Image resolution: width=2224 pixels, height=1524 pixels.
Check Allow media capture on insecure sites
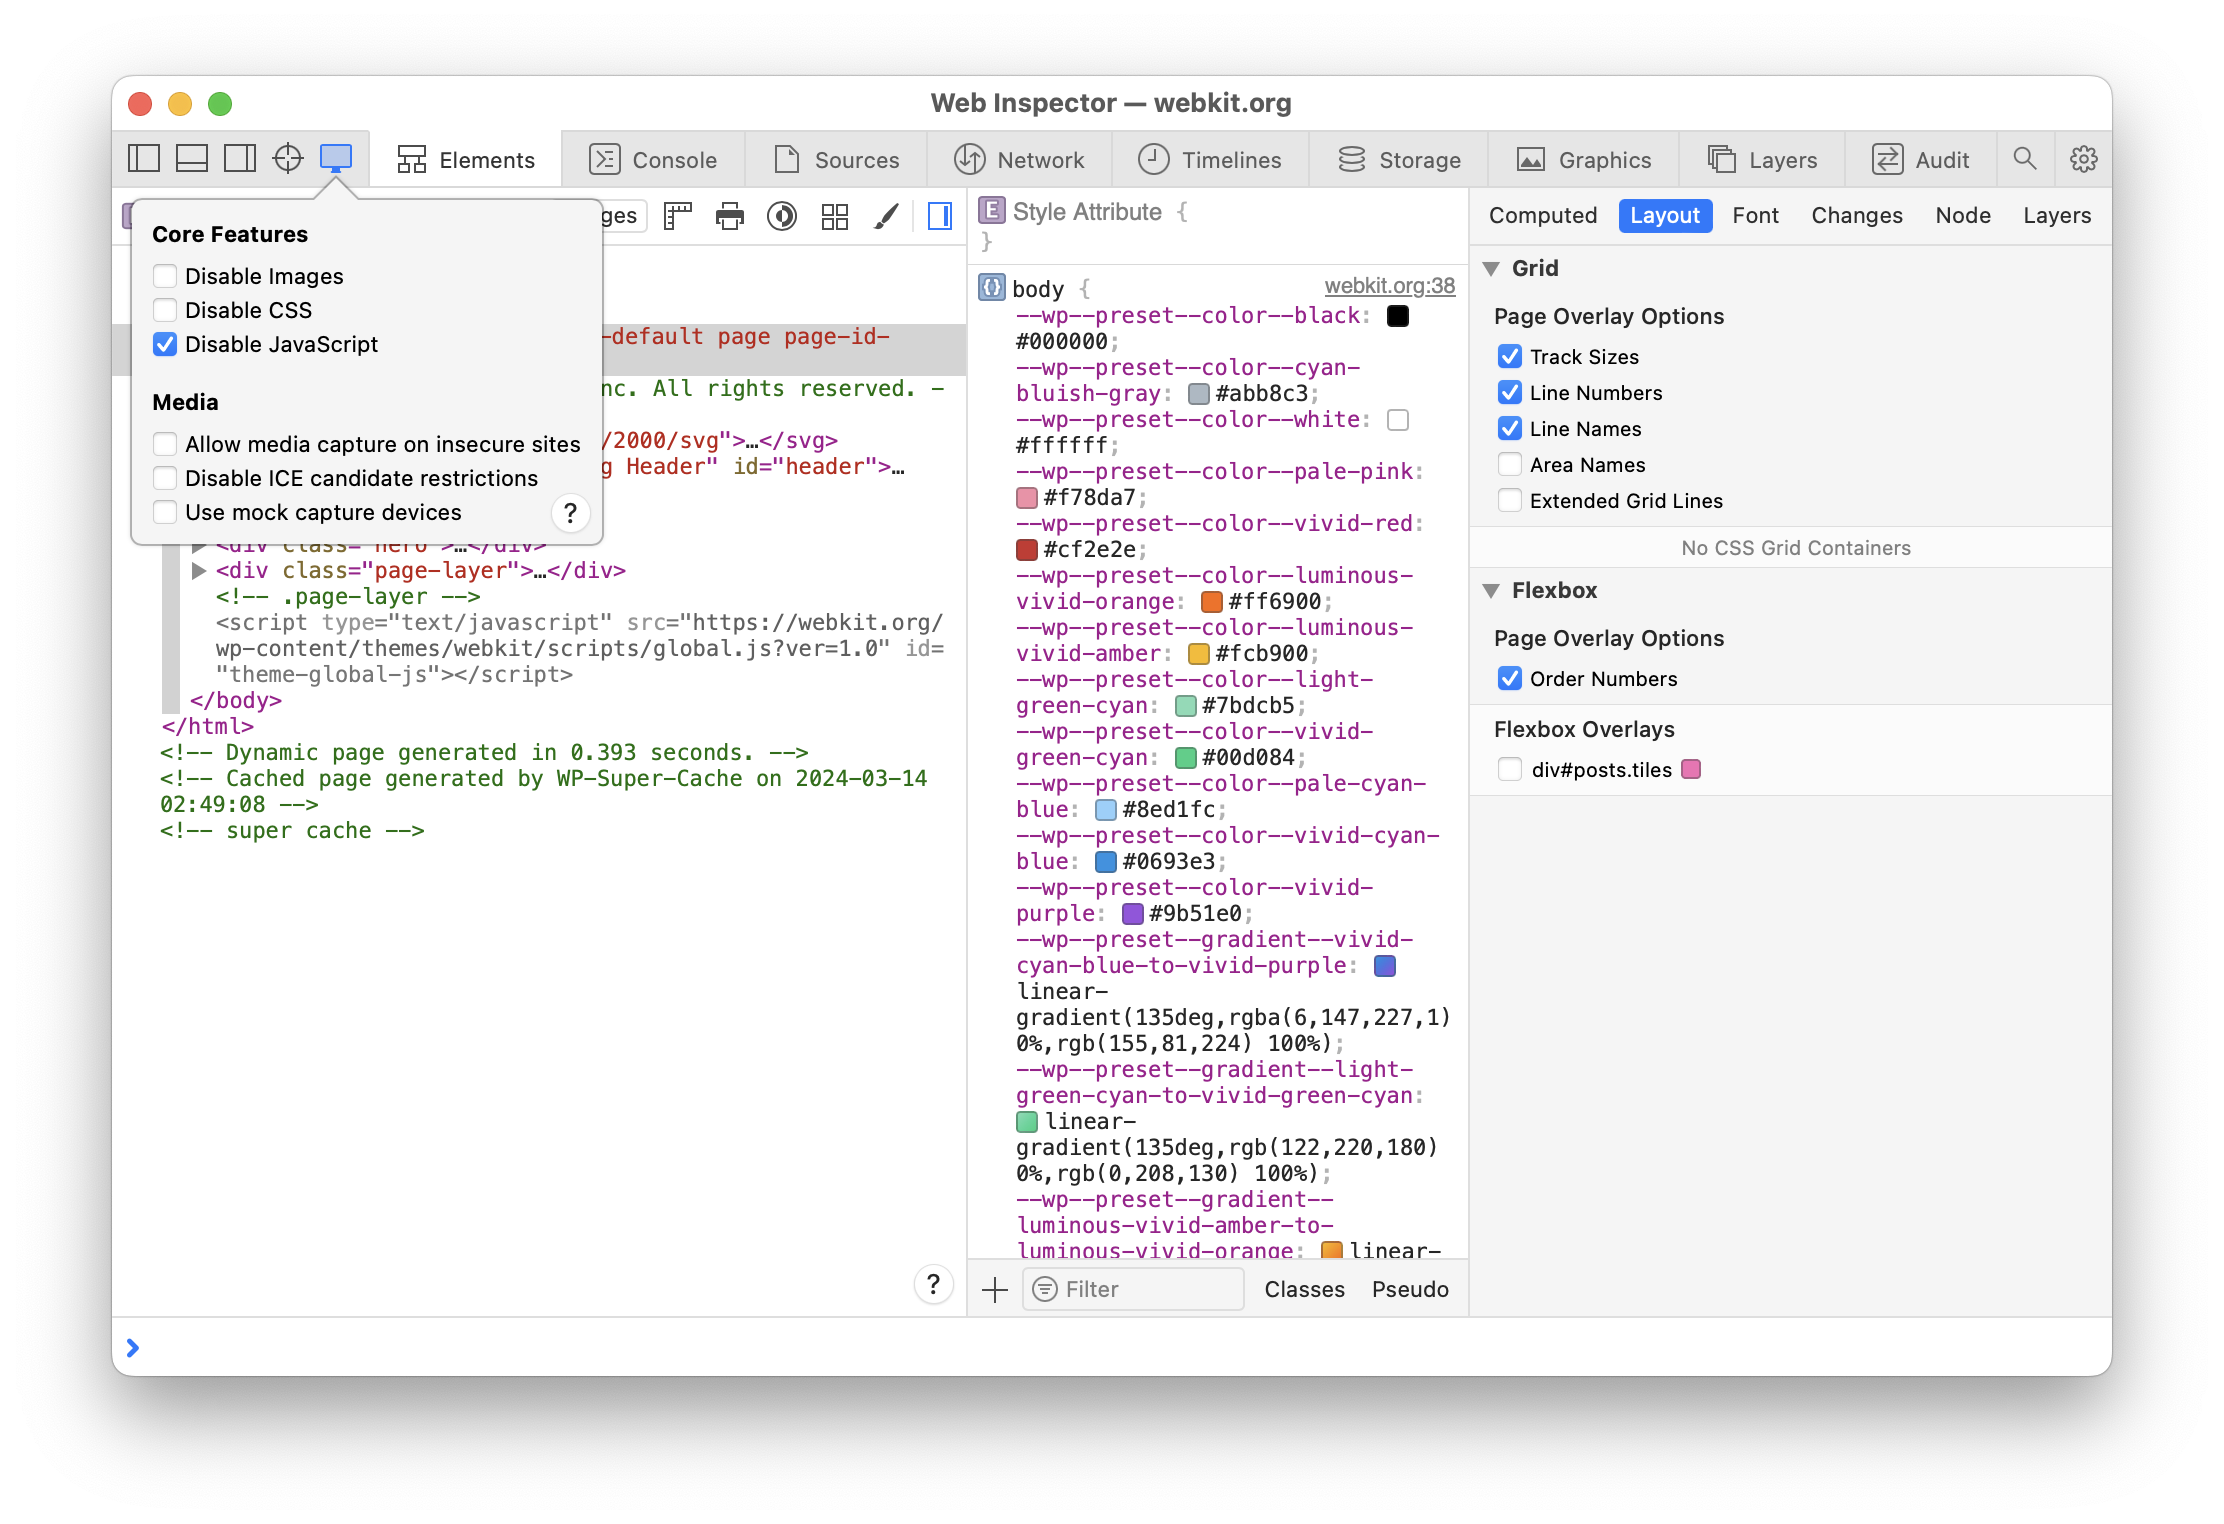coord(165,444)
